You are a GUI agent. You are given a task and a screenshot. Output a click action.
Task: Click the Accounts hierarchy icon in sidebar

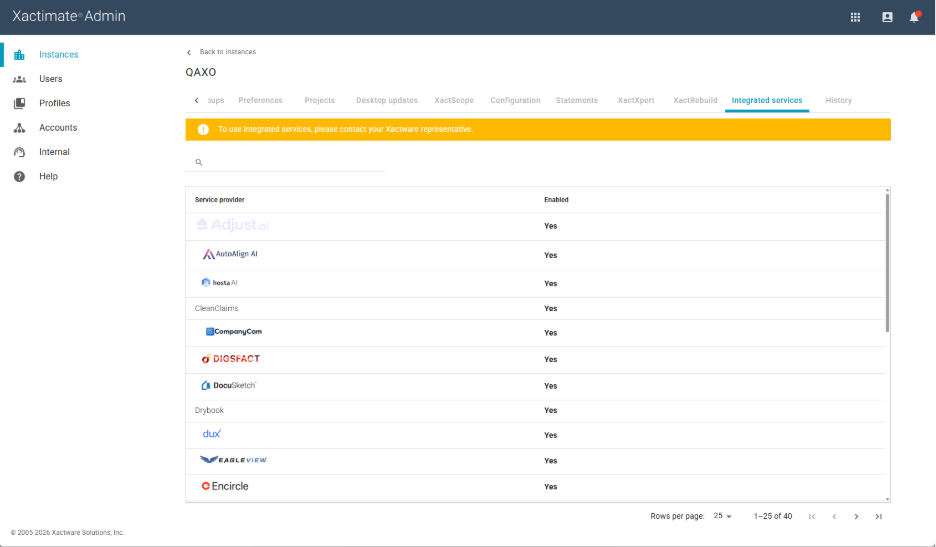coord(19,128)
